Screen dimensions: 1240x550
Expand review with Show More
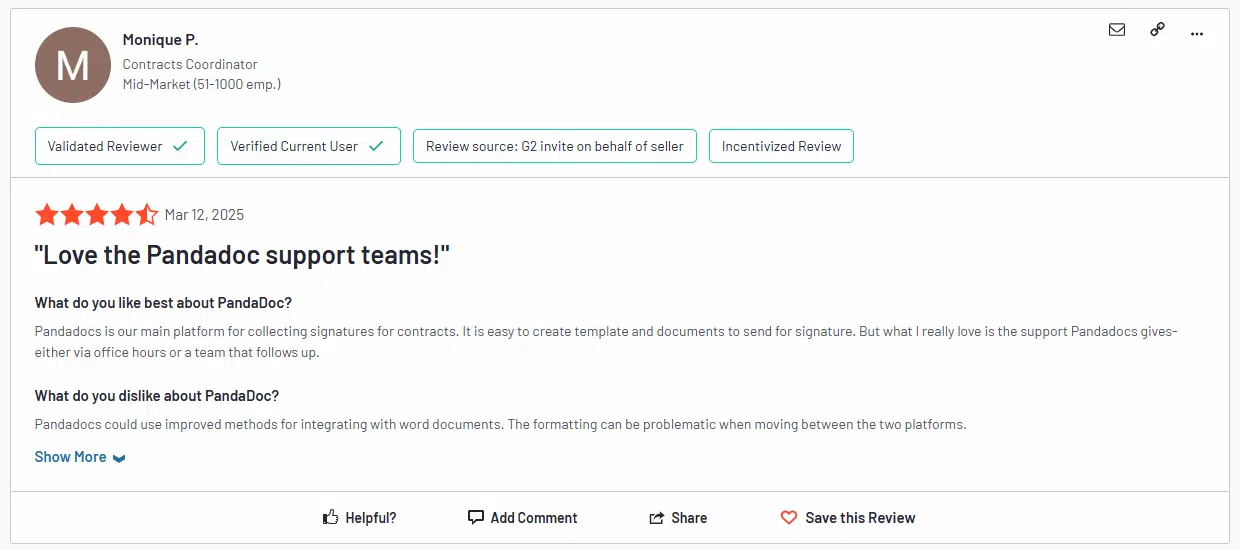click(x=80, y=457)
